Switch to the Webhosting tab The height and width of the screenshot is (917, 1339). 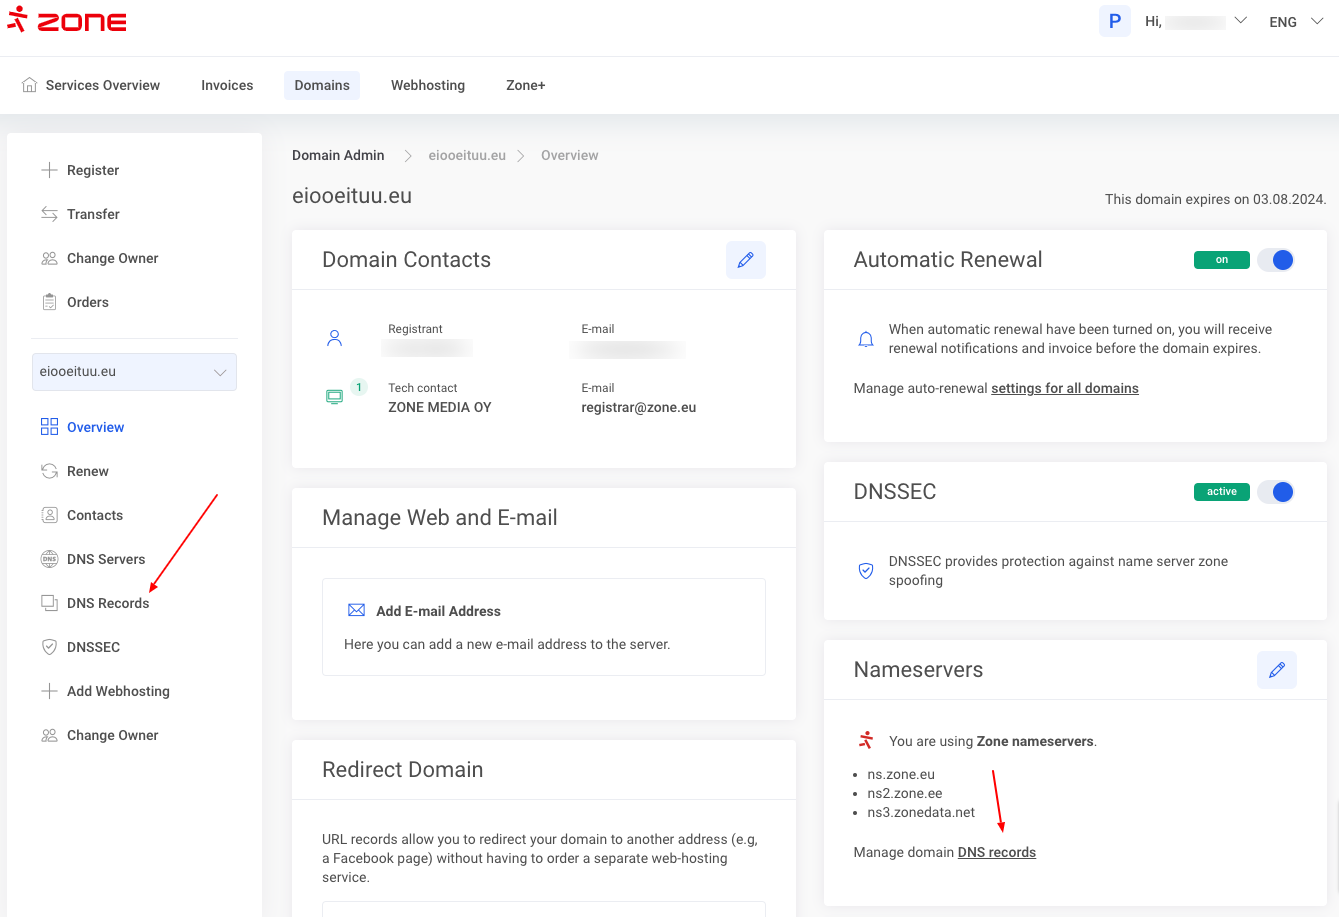[428, 85]
